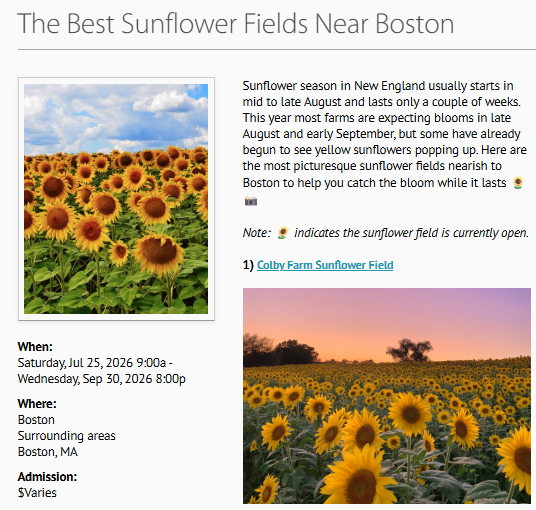Image resolution: width=536 pixels, height=510 pixels.
Task: Select the 'Wednesday, Sep 30, 2026 8:00p' end date
Action: click(102, 379)
